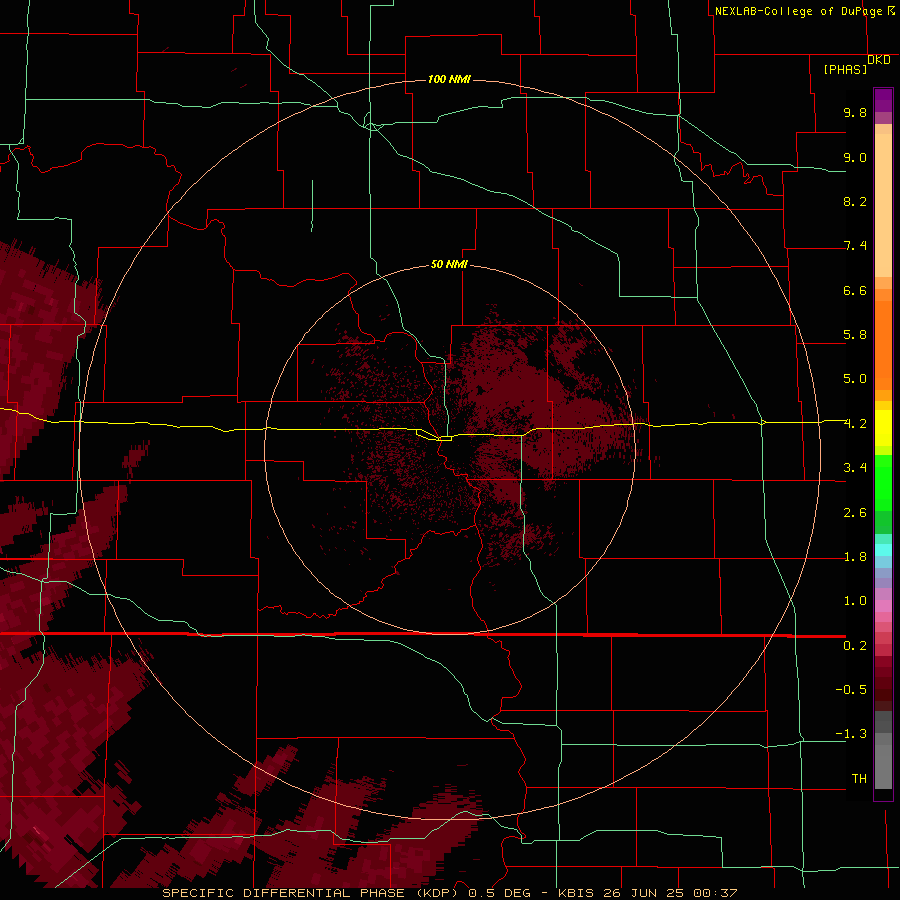Click the cyan segment of the color bar
900x900 pixels.
[x=883, y=549]
